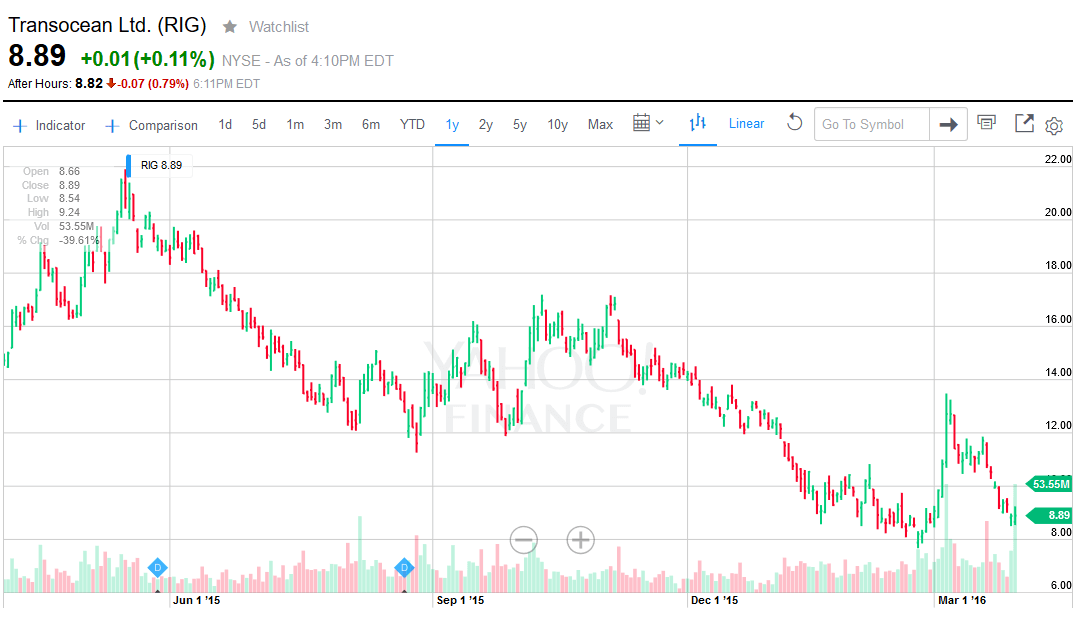Select the 5d time range
Image resolution: width=1078 pixels, height=631 pixels.
pyautogui.click(x=258, y=124)
